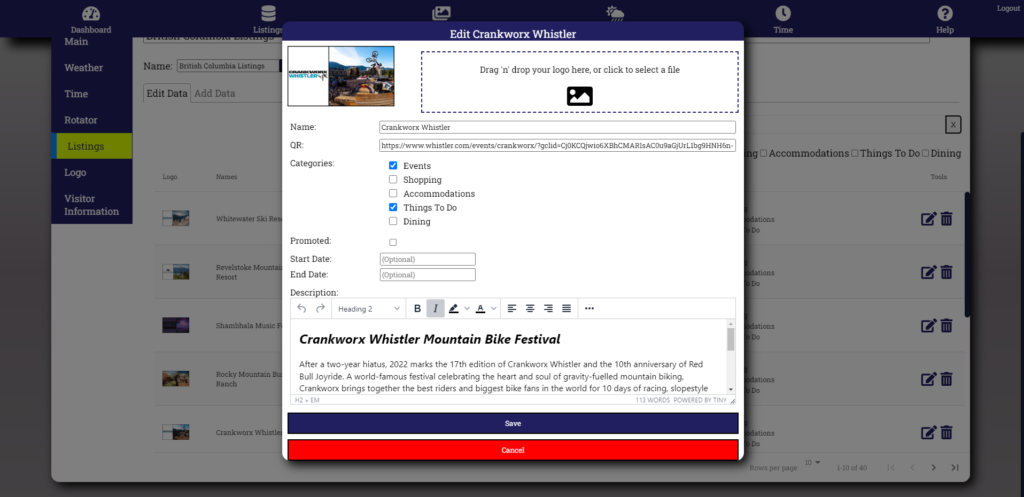The height and width of the screenshot is (497, 1024).
Task: Log out of the application
Action: pos(1008,8)
